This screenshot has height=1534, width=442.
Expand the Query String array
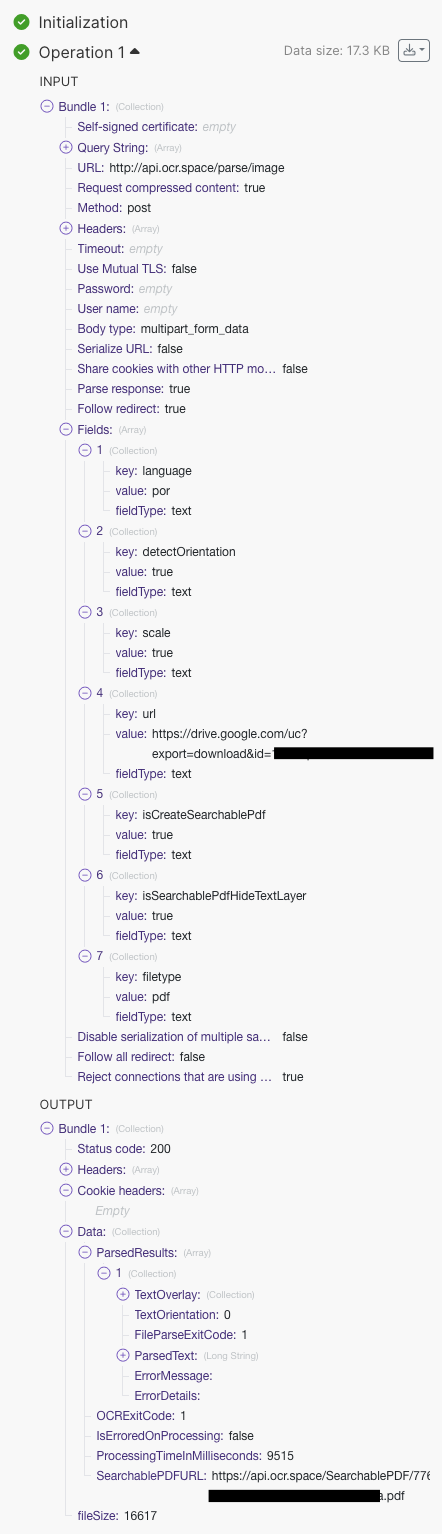point(66,148)
